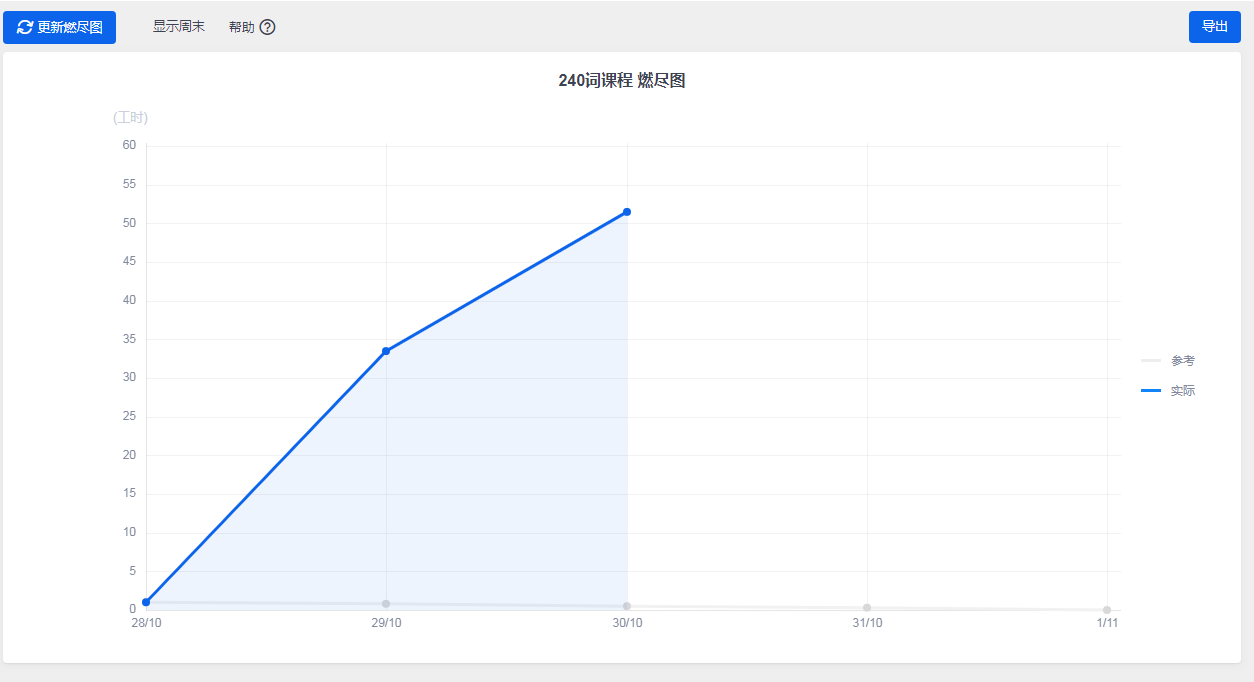Click the gray line swatch beside 参考
This screenshot has width=1254, height=682.
[1151, 361]
